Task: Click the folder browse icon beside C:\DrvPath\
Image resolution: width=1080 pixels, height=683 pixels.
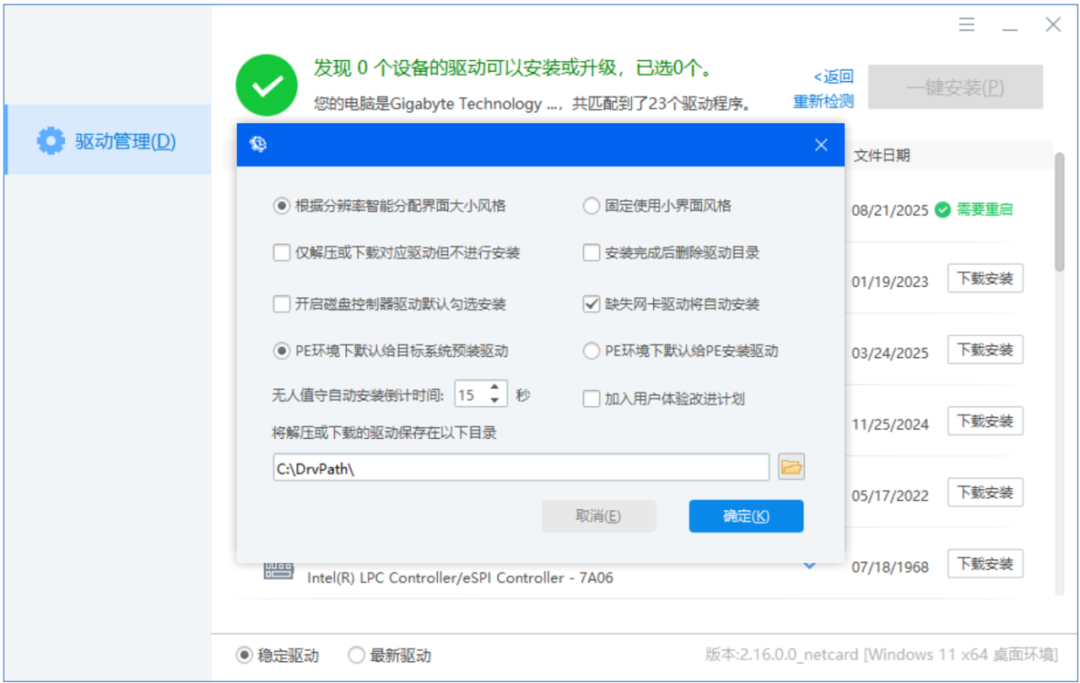Action: [x=791, y=467]
